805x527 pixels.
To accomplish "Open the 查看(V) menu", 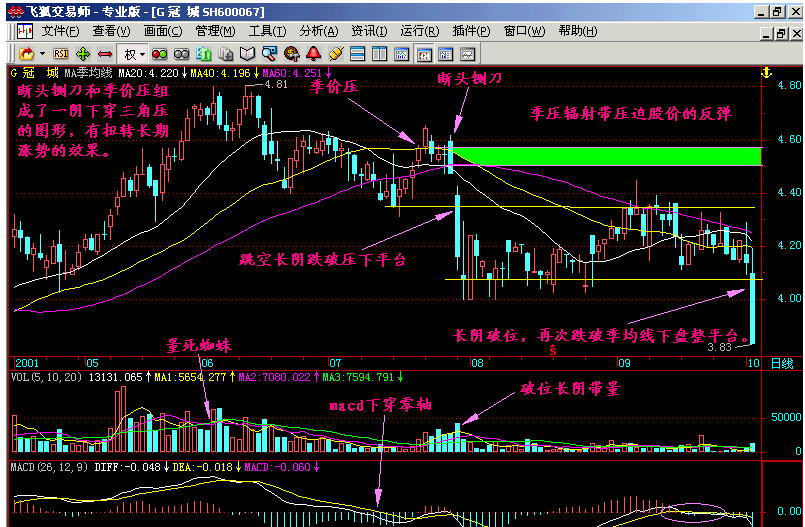I will click(x=111, y=31).
